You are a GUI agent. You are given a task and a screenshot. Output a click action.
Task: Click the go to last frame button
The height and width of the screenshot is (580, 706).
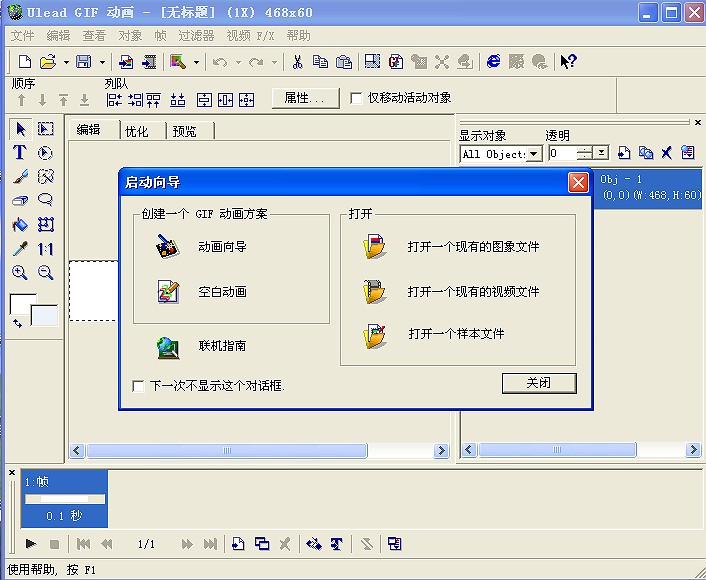click(210, 544)
